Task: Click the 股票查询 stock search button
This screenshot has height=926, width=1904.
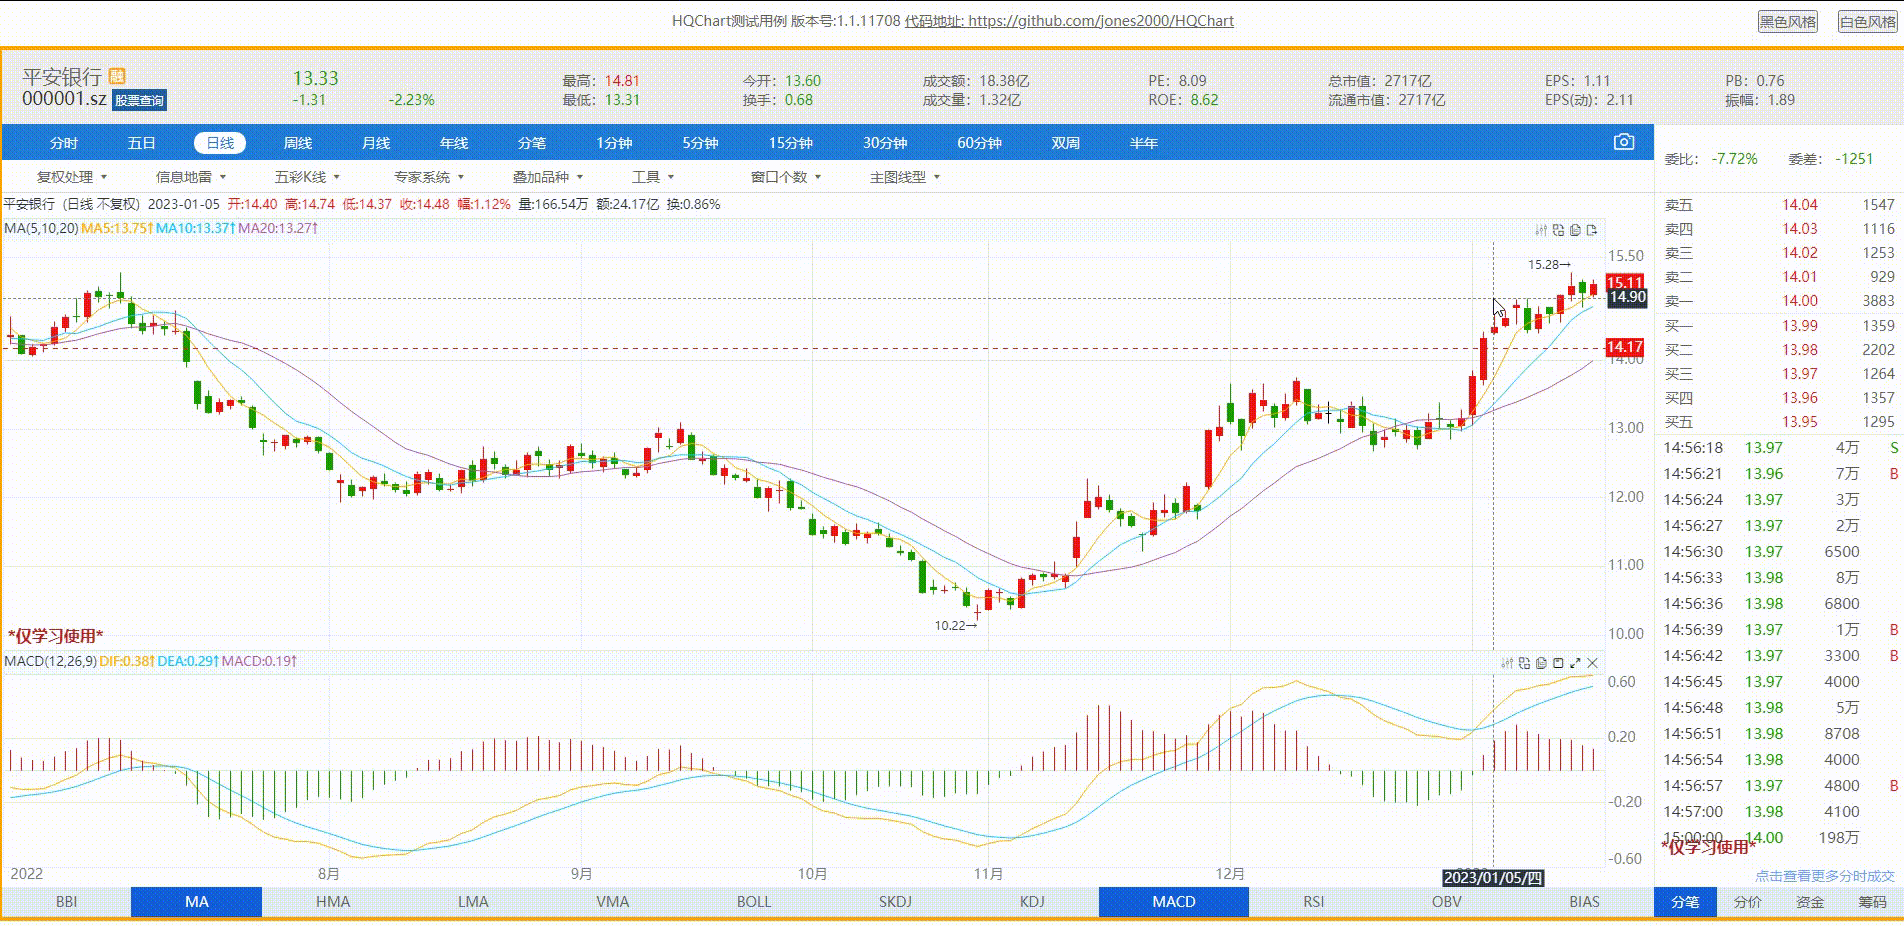Action: pos(138,100)
